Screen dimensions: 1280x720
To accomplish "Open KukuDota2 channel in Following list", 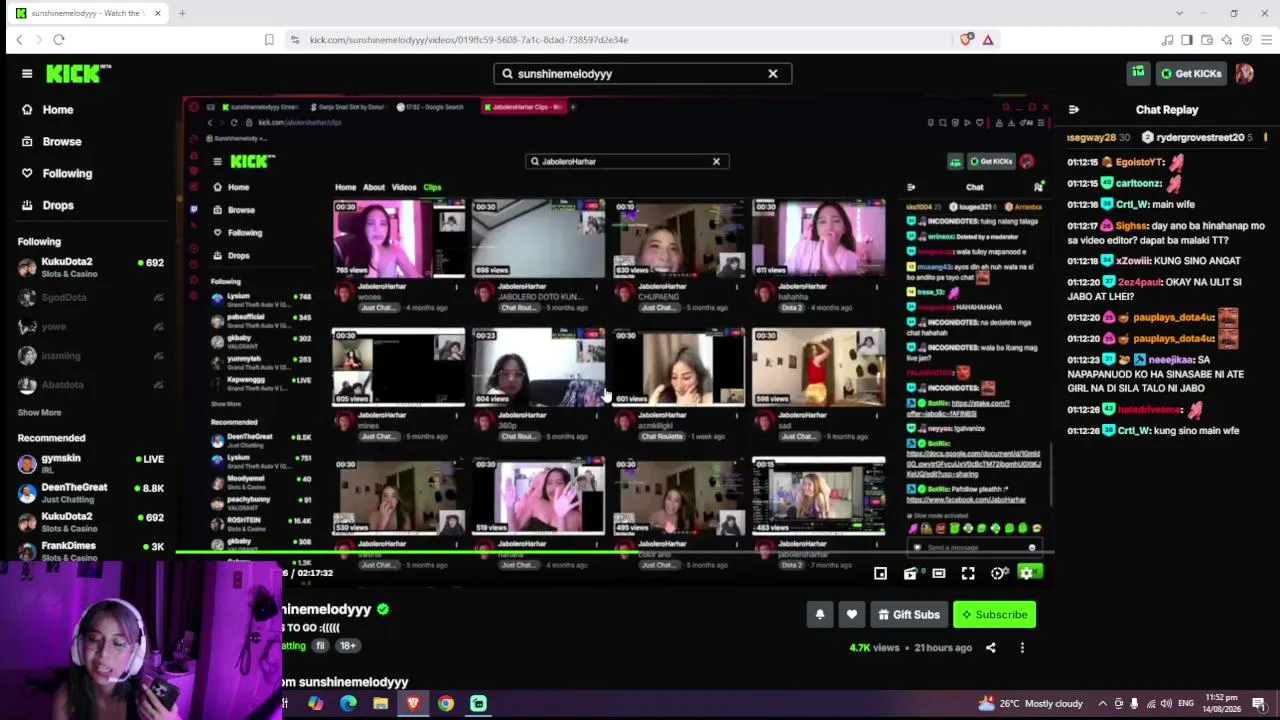I will [90, 268].
